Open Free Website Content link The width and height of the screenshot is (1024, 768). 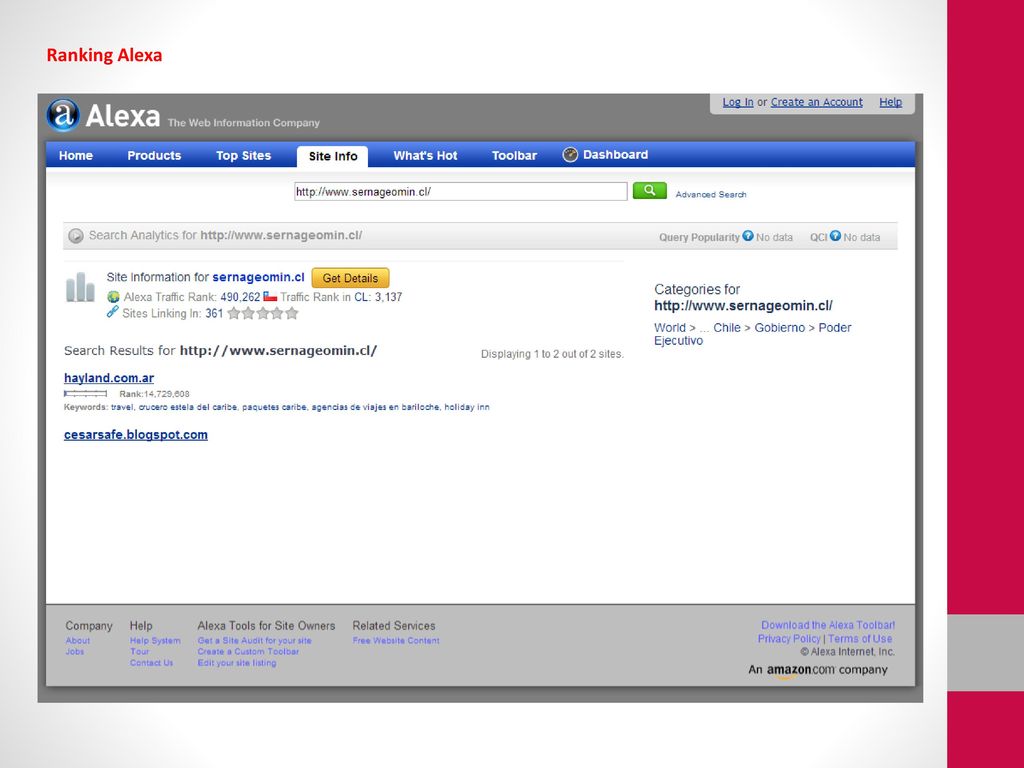[396, 641]
